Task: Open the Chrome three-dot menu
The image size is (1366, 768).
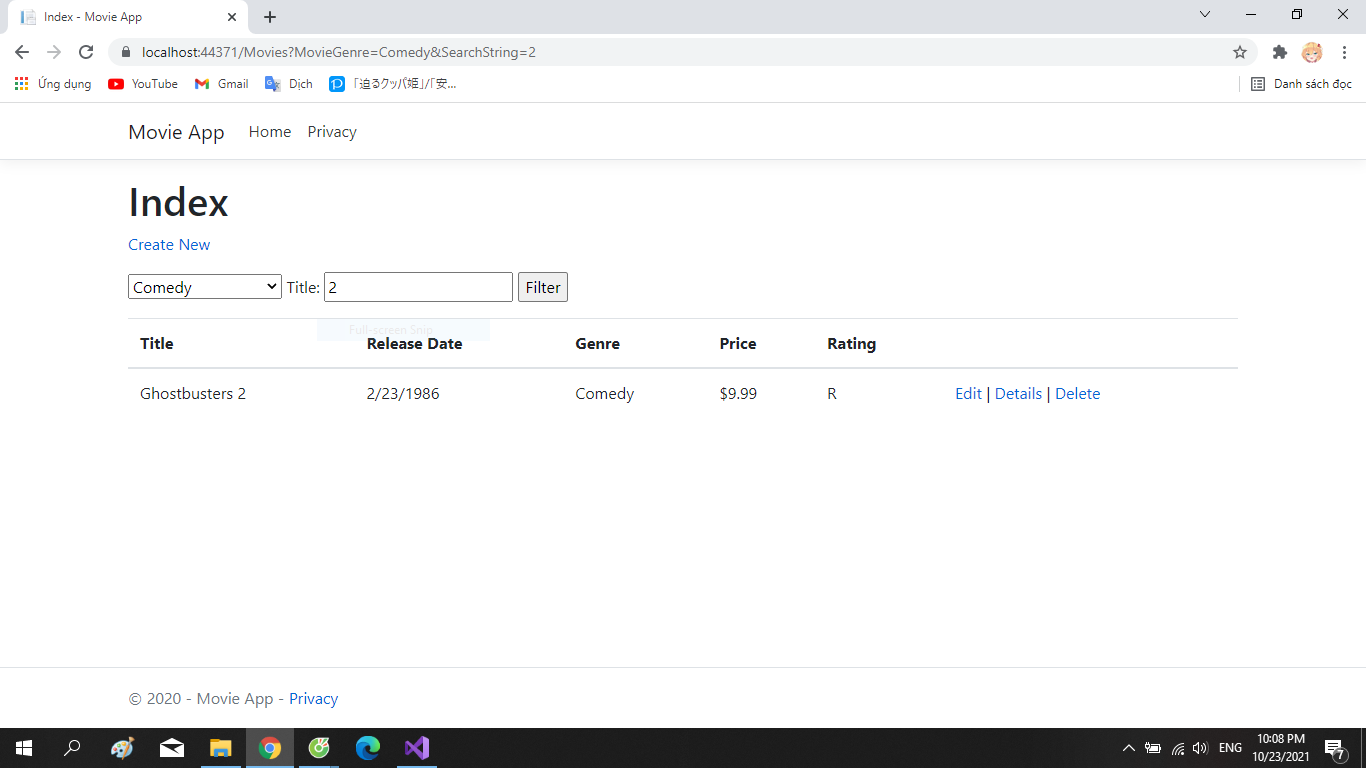Action: [x=1343, y=52]
